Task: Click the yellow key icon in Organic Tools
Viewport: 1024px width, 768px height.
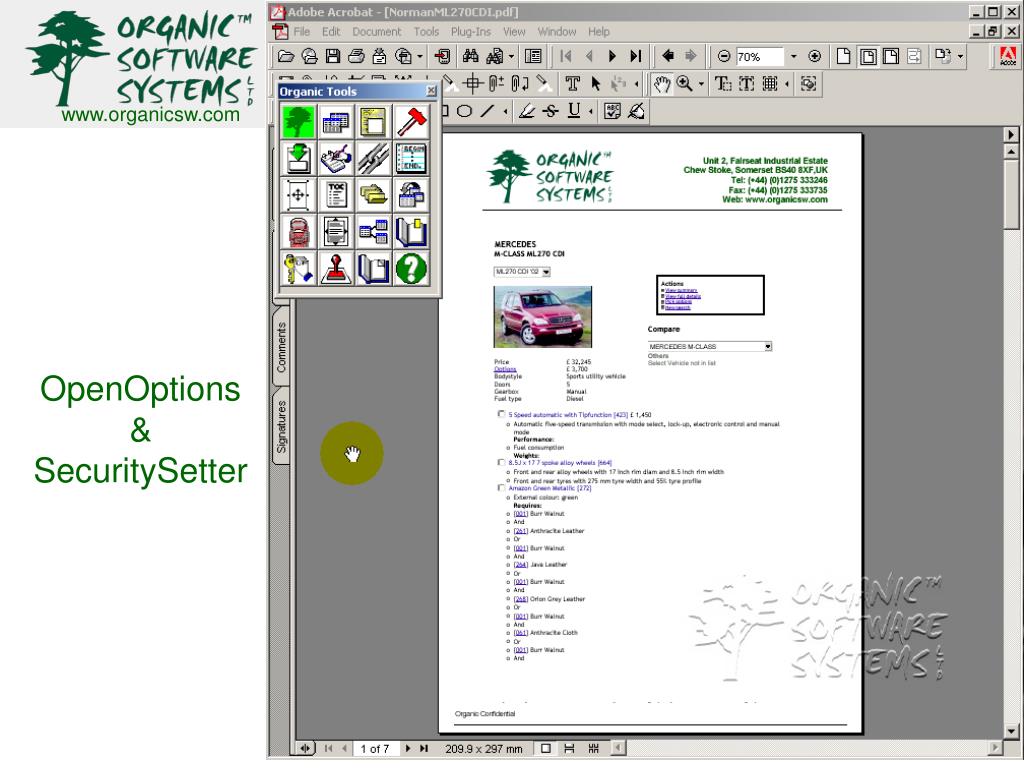Action: click(x=298, y=268)
